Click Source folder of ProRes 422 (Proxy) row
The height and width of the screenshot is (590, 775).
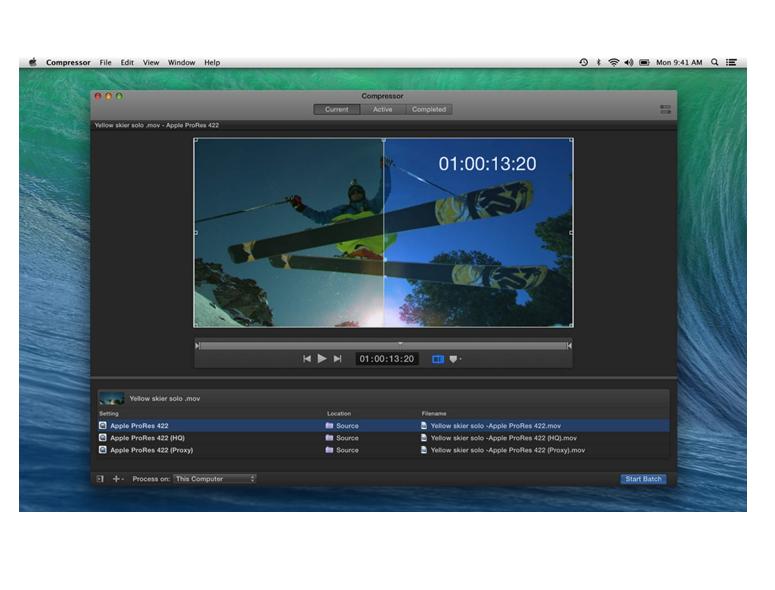click(x=342, y=450)
